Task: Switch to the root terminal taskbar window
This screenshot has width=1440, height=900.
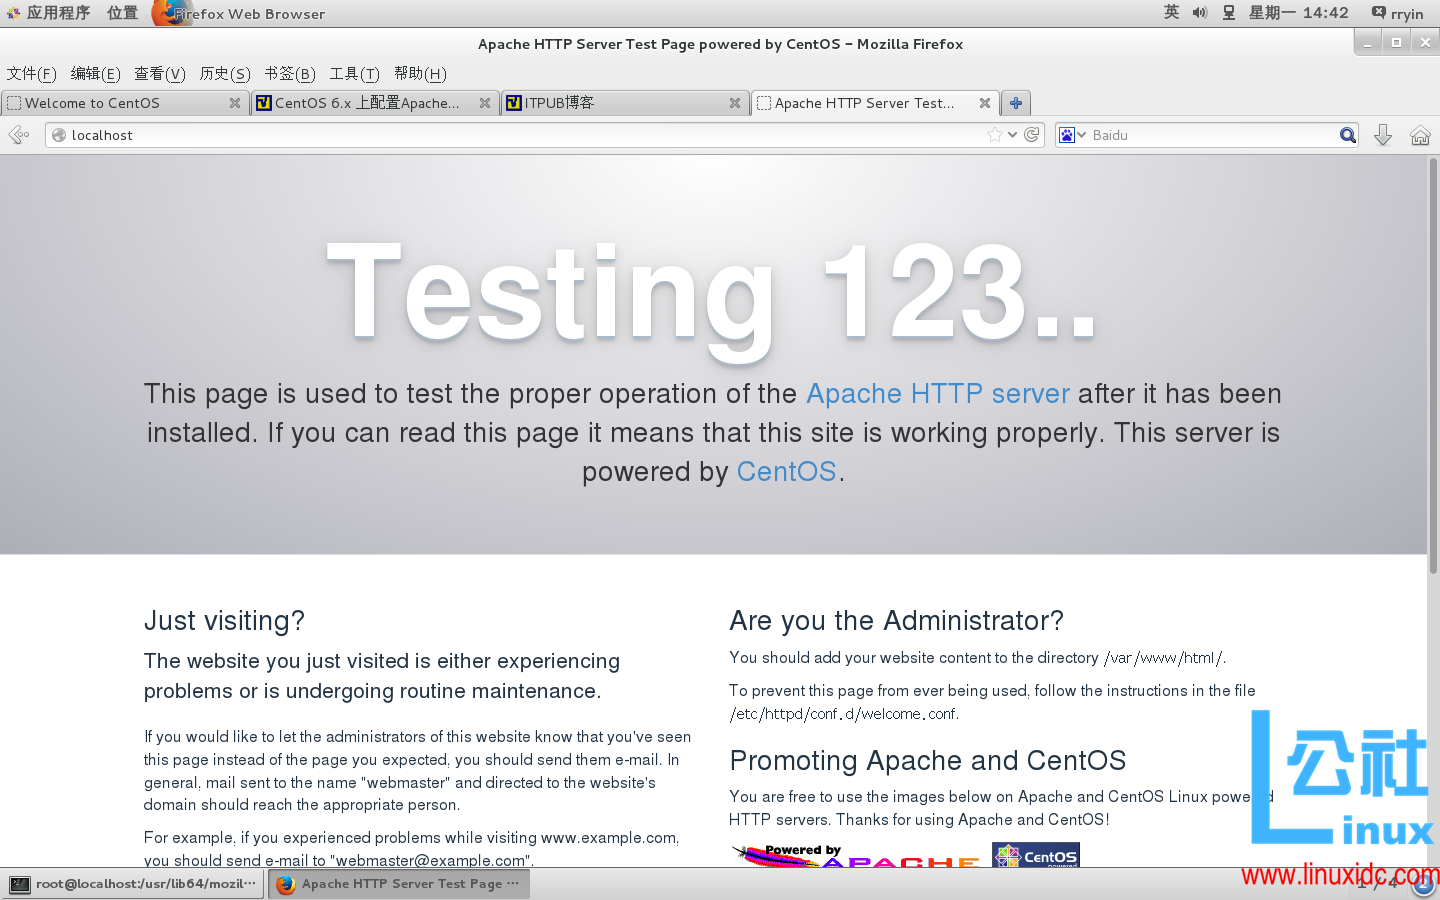Action: [x=134, y=884]
